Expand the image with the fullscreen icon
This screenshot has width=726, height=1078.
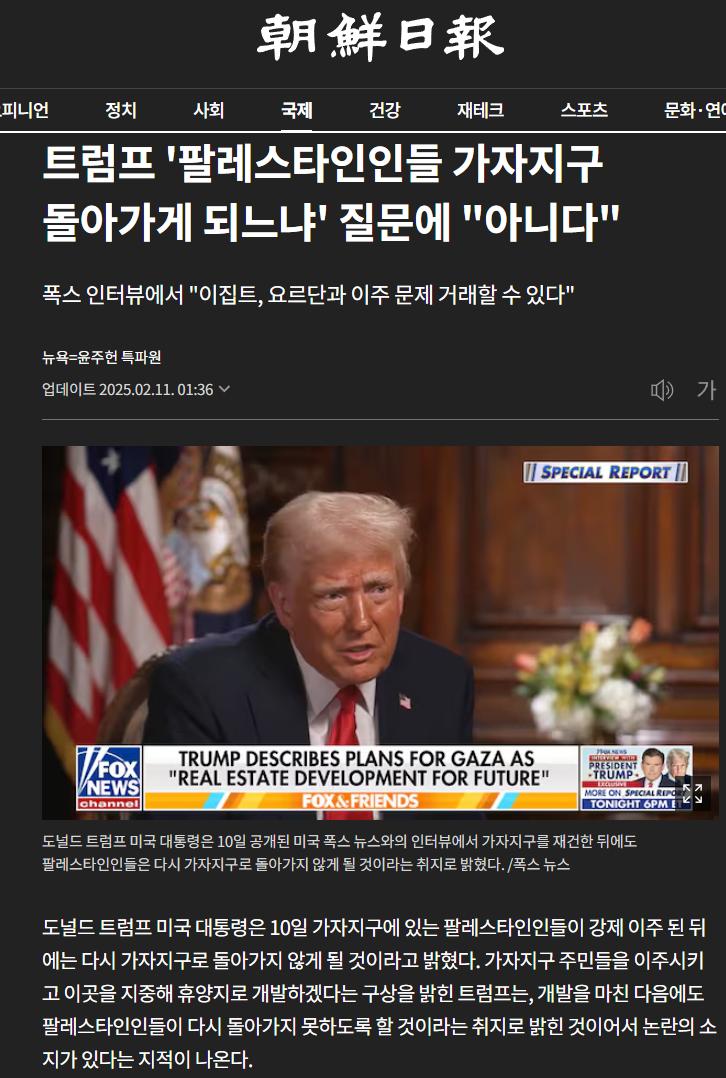click(692, 793)
